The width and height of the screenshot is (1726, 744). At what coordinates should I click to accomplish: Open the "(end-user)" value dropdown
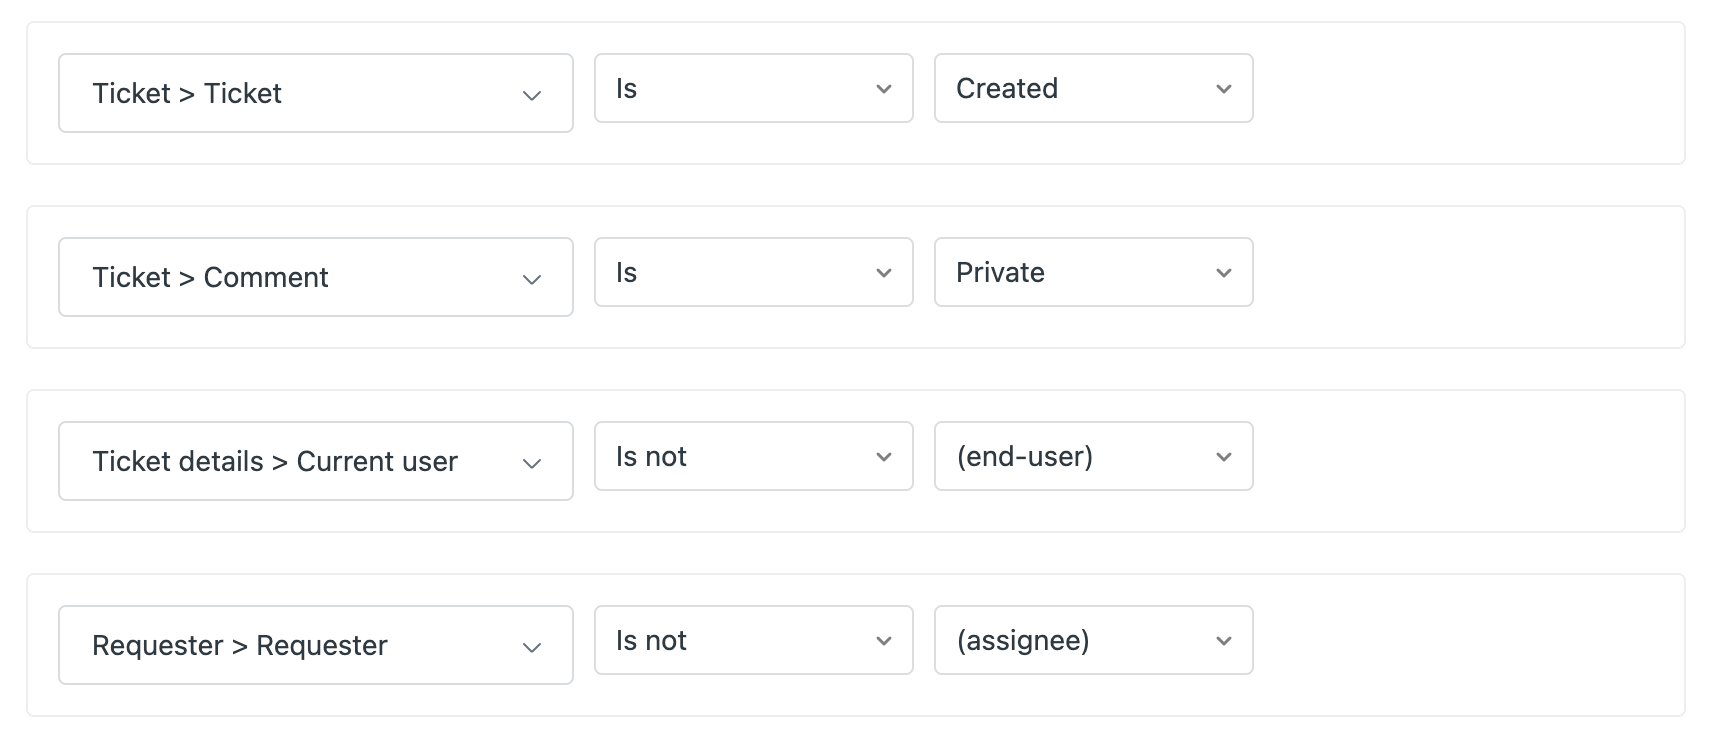(1093, 457)
